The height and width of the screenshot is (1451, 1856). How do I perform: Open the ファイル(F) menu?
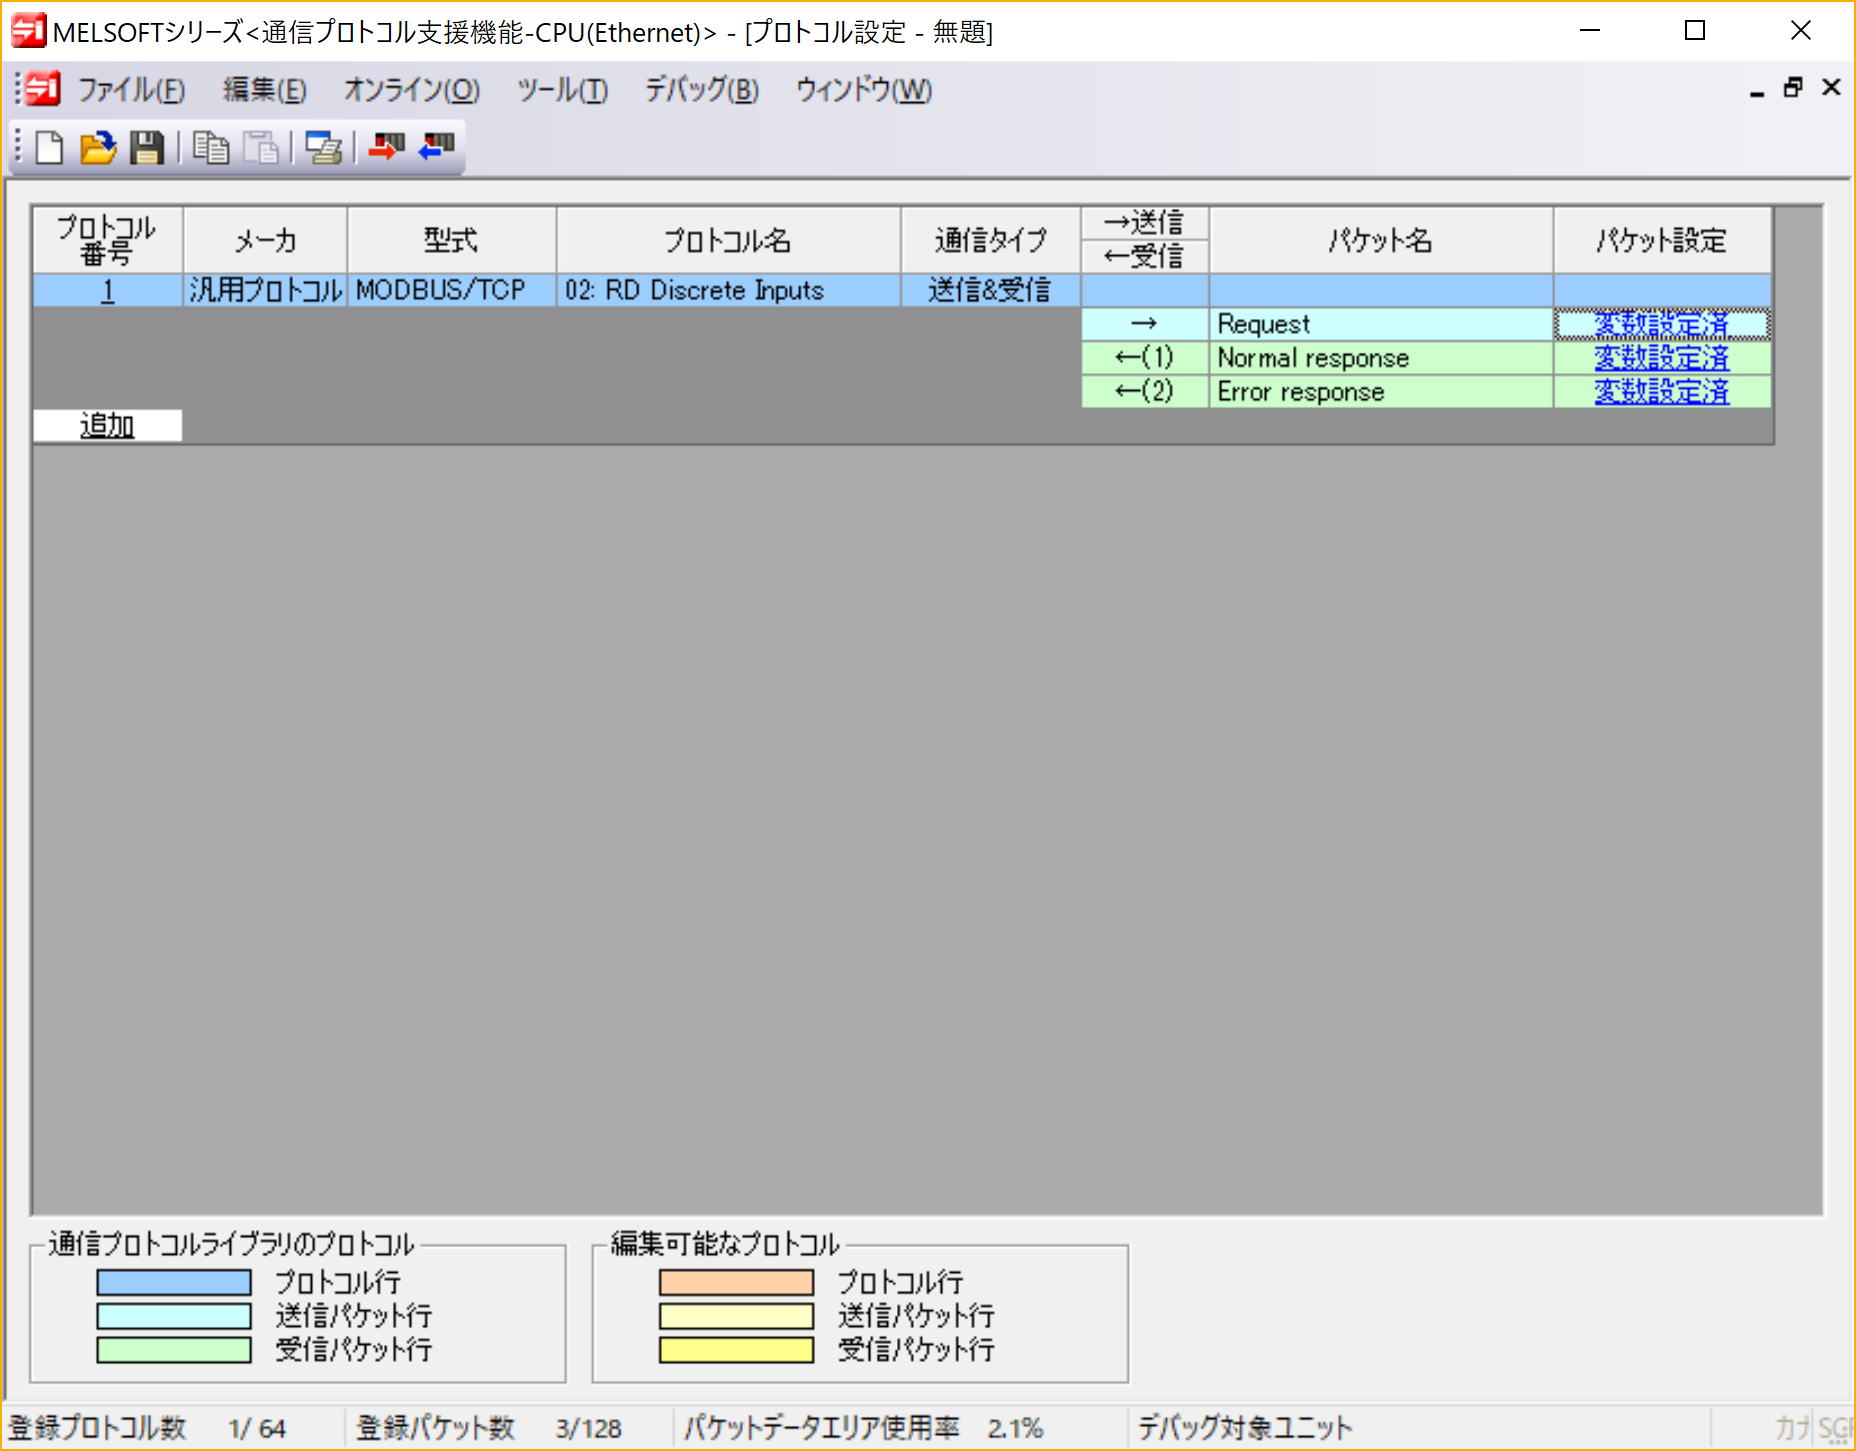point(131,90)
